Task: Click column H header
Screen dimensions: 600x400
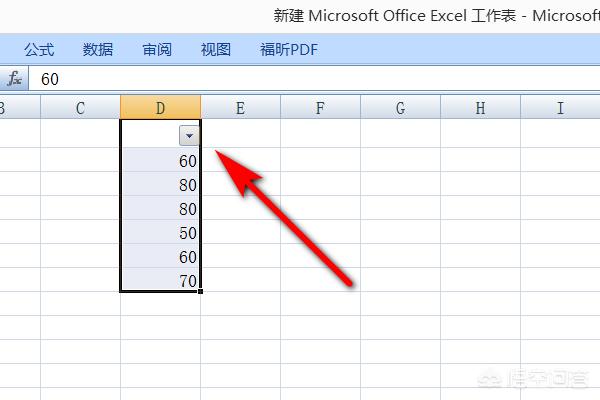Action: click(480, 108)
